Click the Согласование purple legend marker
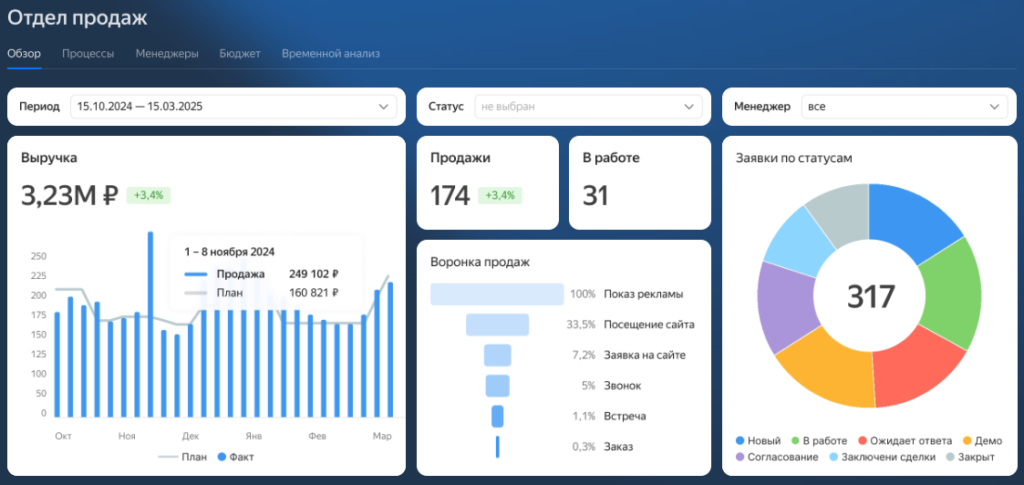 [740, 457]
